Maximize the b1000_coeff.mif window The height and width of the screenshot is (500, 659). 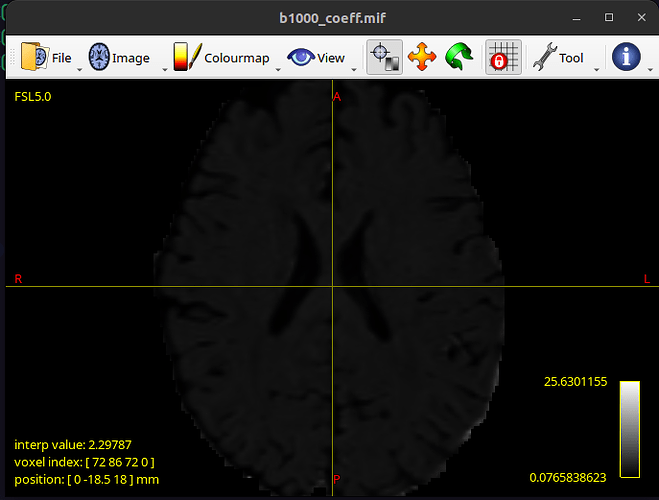tap(609, 18)
